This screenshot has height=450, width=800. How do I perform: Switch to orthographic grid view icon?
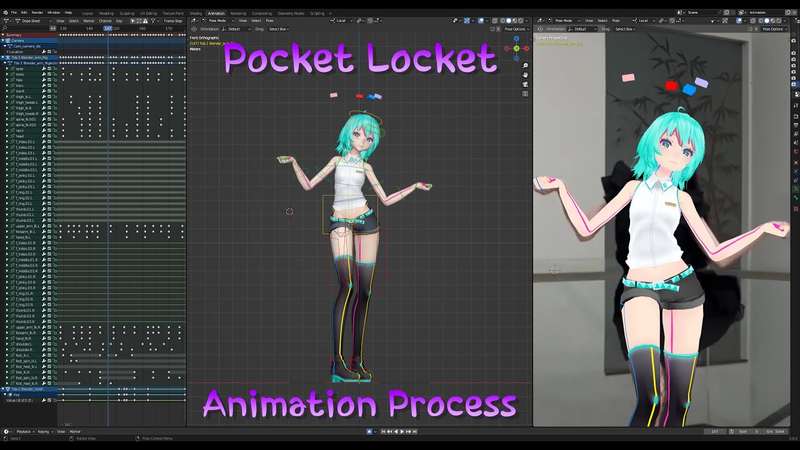pos(525,93)
